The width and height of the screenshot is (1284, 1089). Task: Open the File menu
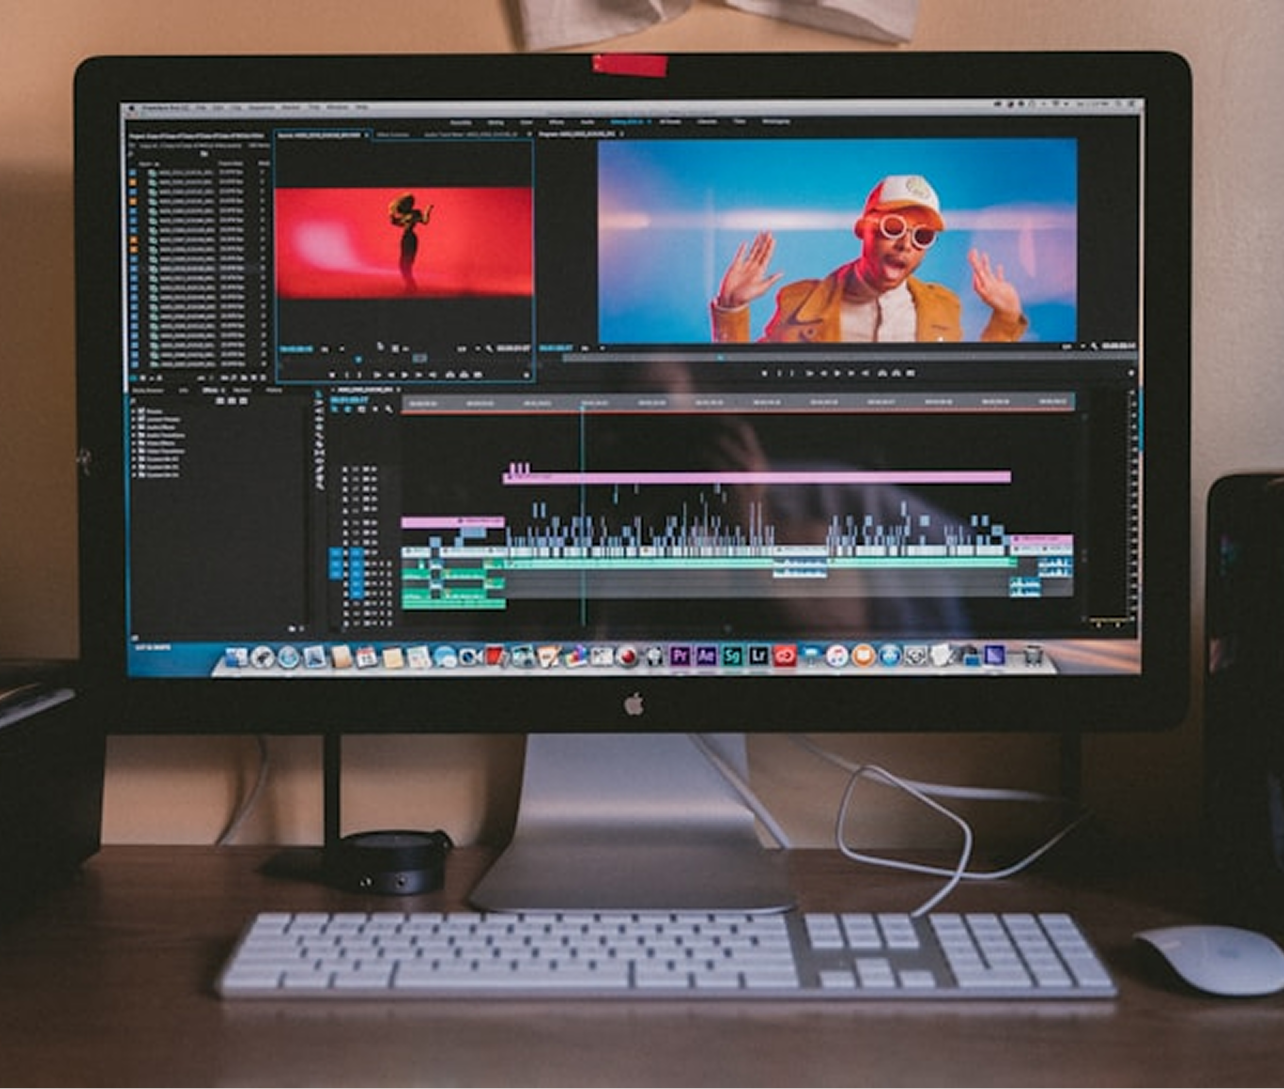[201, 107]
